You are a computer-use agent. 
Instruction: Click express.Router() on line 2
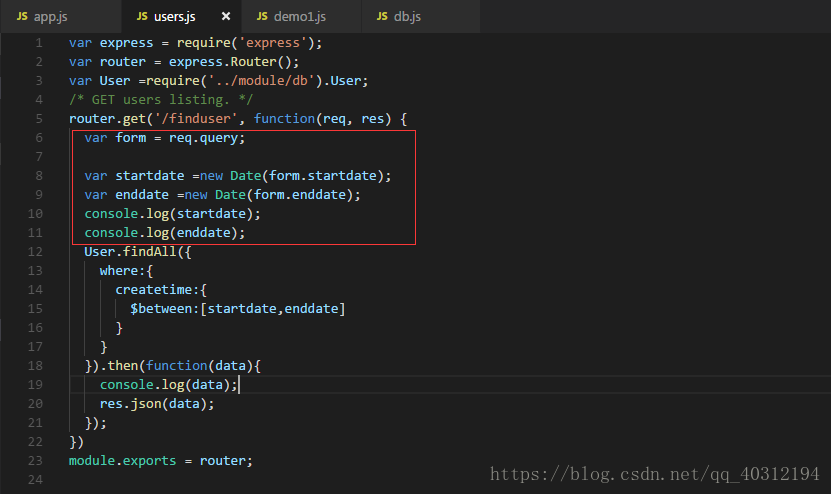pos(230,62)
